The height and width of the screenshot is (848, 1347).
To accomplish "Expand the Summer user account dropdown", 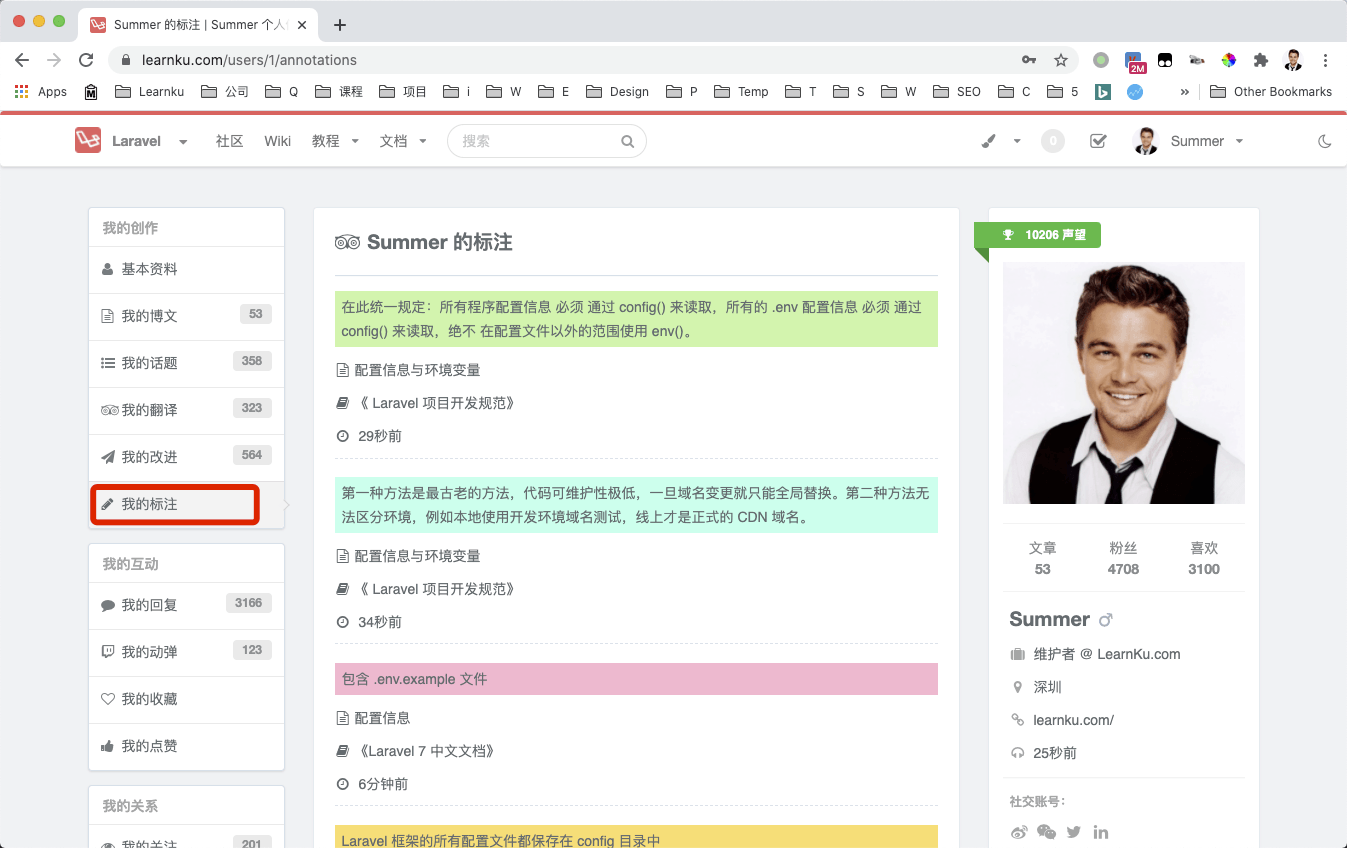I will click(1189, 141).
